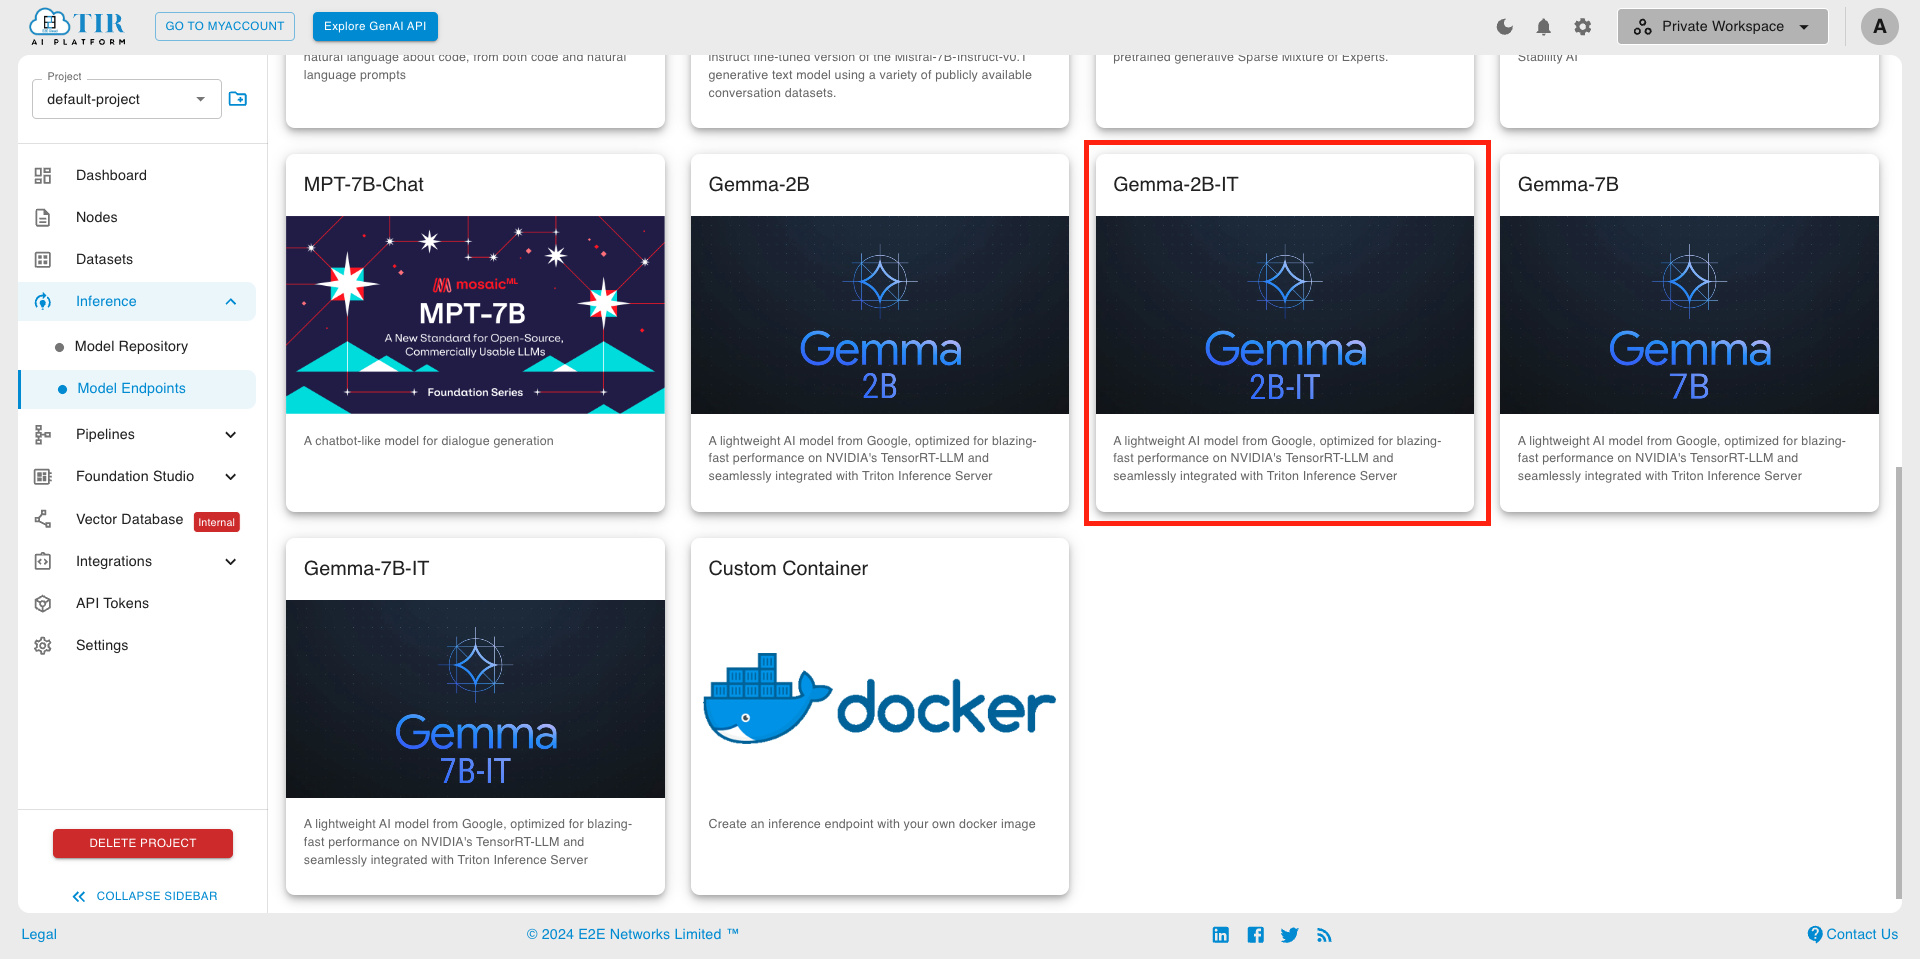
Task: Click the Gemma-7B card title
Action: coord(1568,185)
